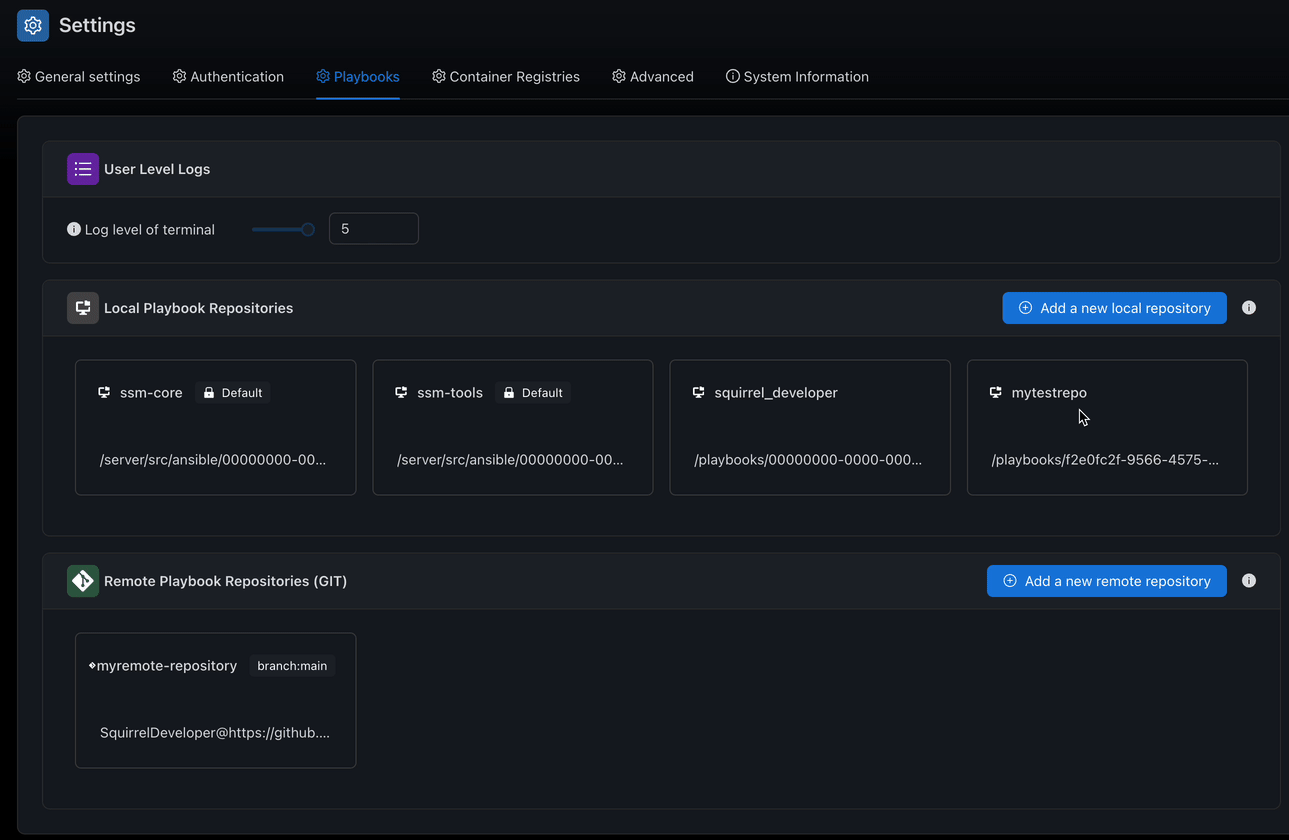Image resolution: width=1289 pixels, height=840 pixels.
Task: Open the Container Registries tab
Action: pyautogui.click(x=506, y=77)
